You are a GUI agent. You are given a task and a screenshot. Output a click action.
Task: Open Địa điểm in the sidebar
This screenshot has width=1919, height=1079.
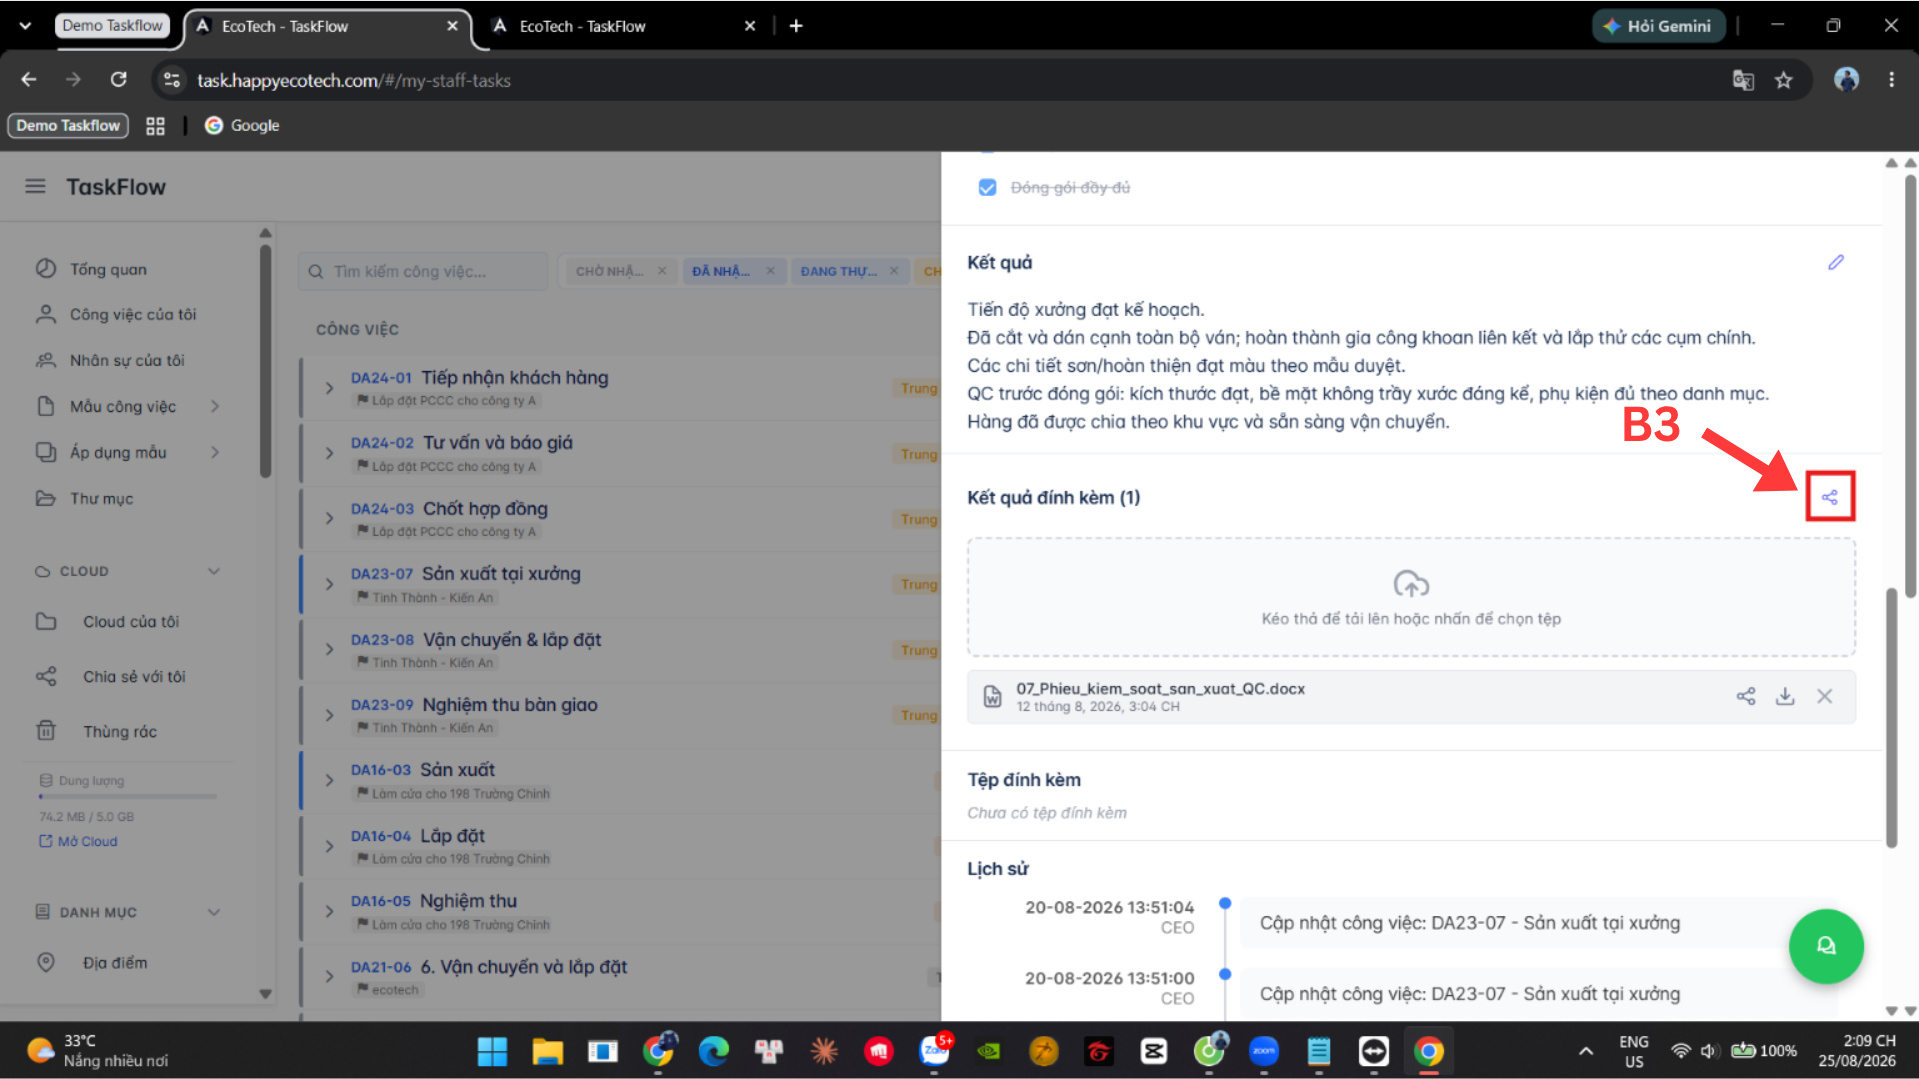[x=115, y=962]
